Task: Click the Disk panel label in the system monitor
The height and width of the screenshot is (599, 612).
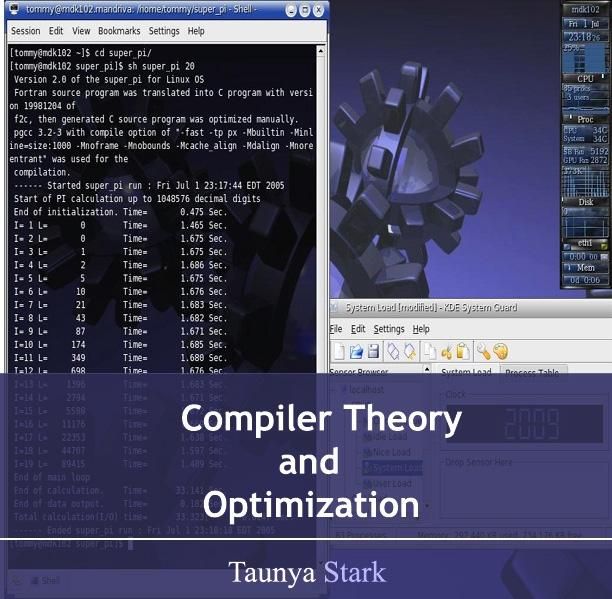Action: 585,202
